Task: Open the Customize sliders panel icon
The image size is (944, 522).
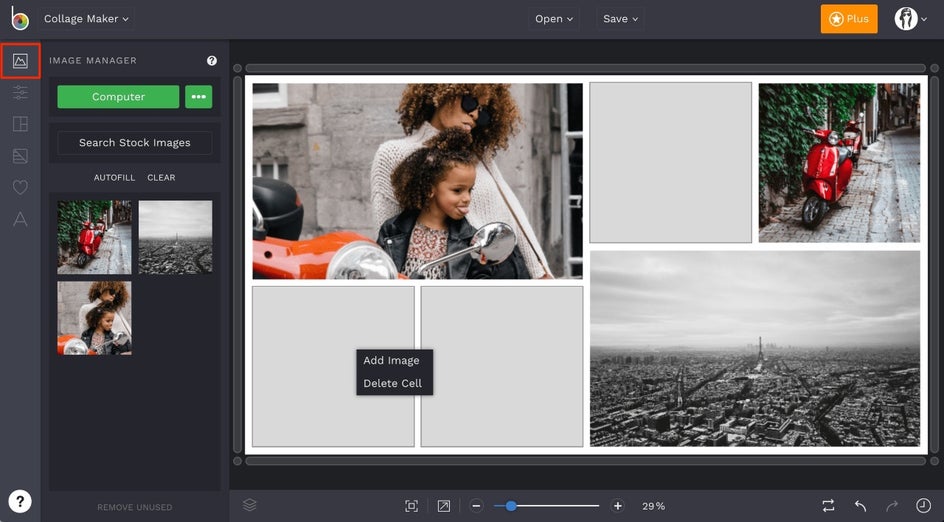Action: pos(20,93)
